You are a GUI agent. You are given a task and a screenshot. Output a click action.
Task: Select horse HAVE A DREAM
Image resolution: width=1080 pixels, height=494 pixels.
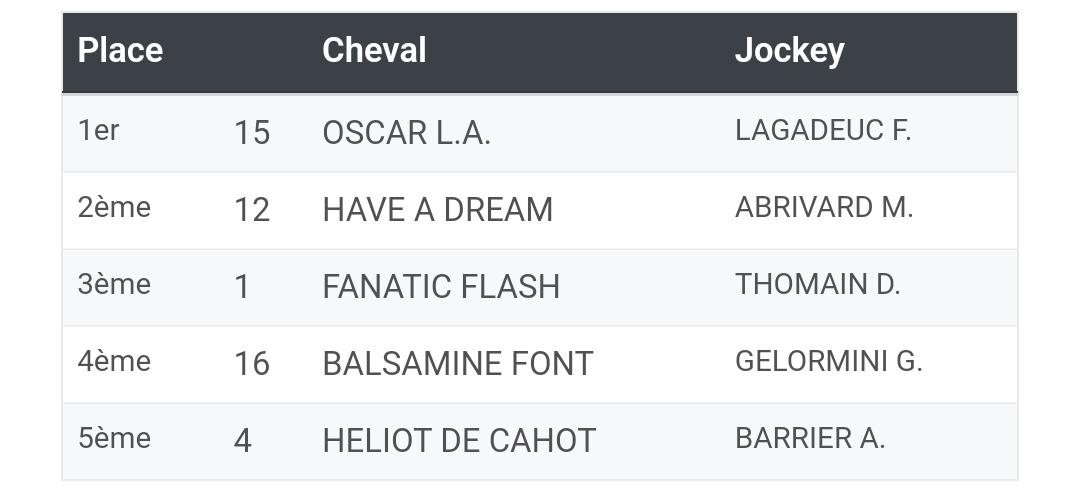click(x=437, y=210)
